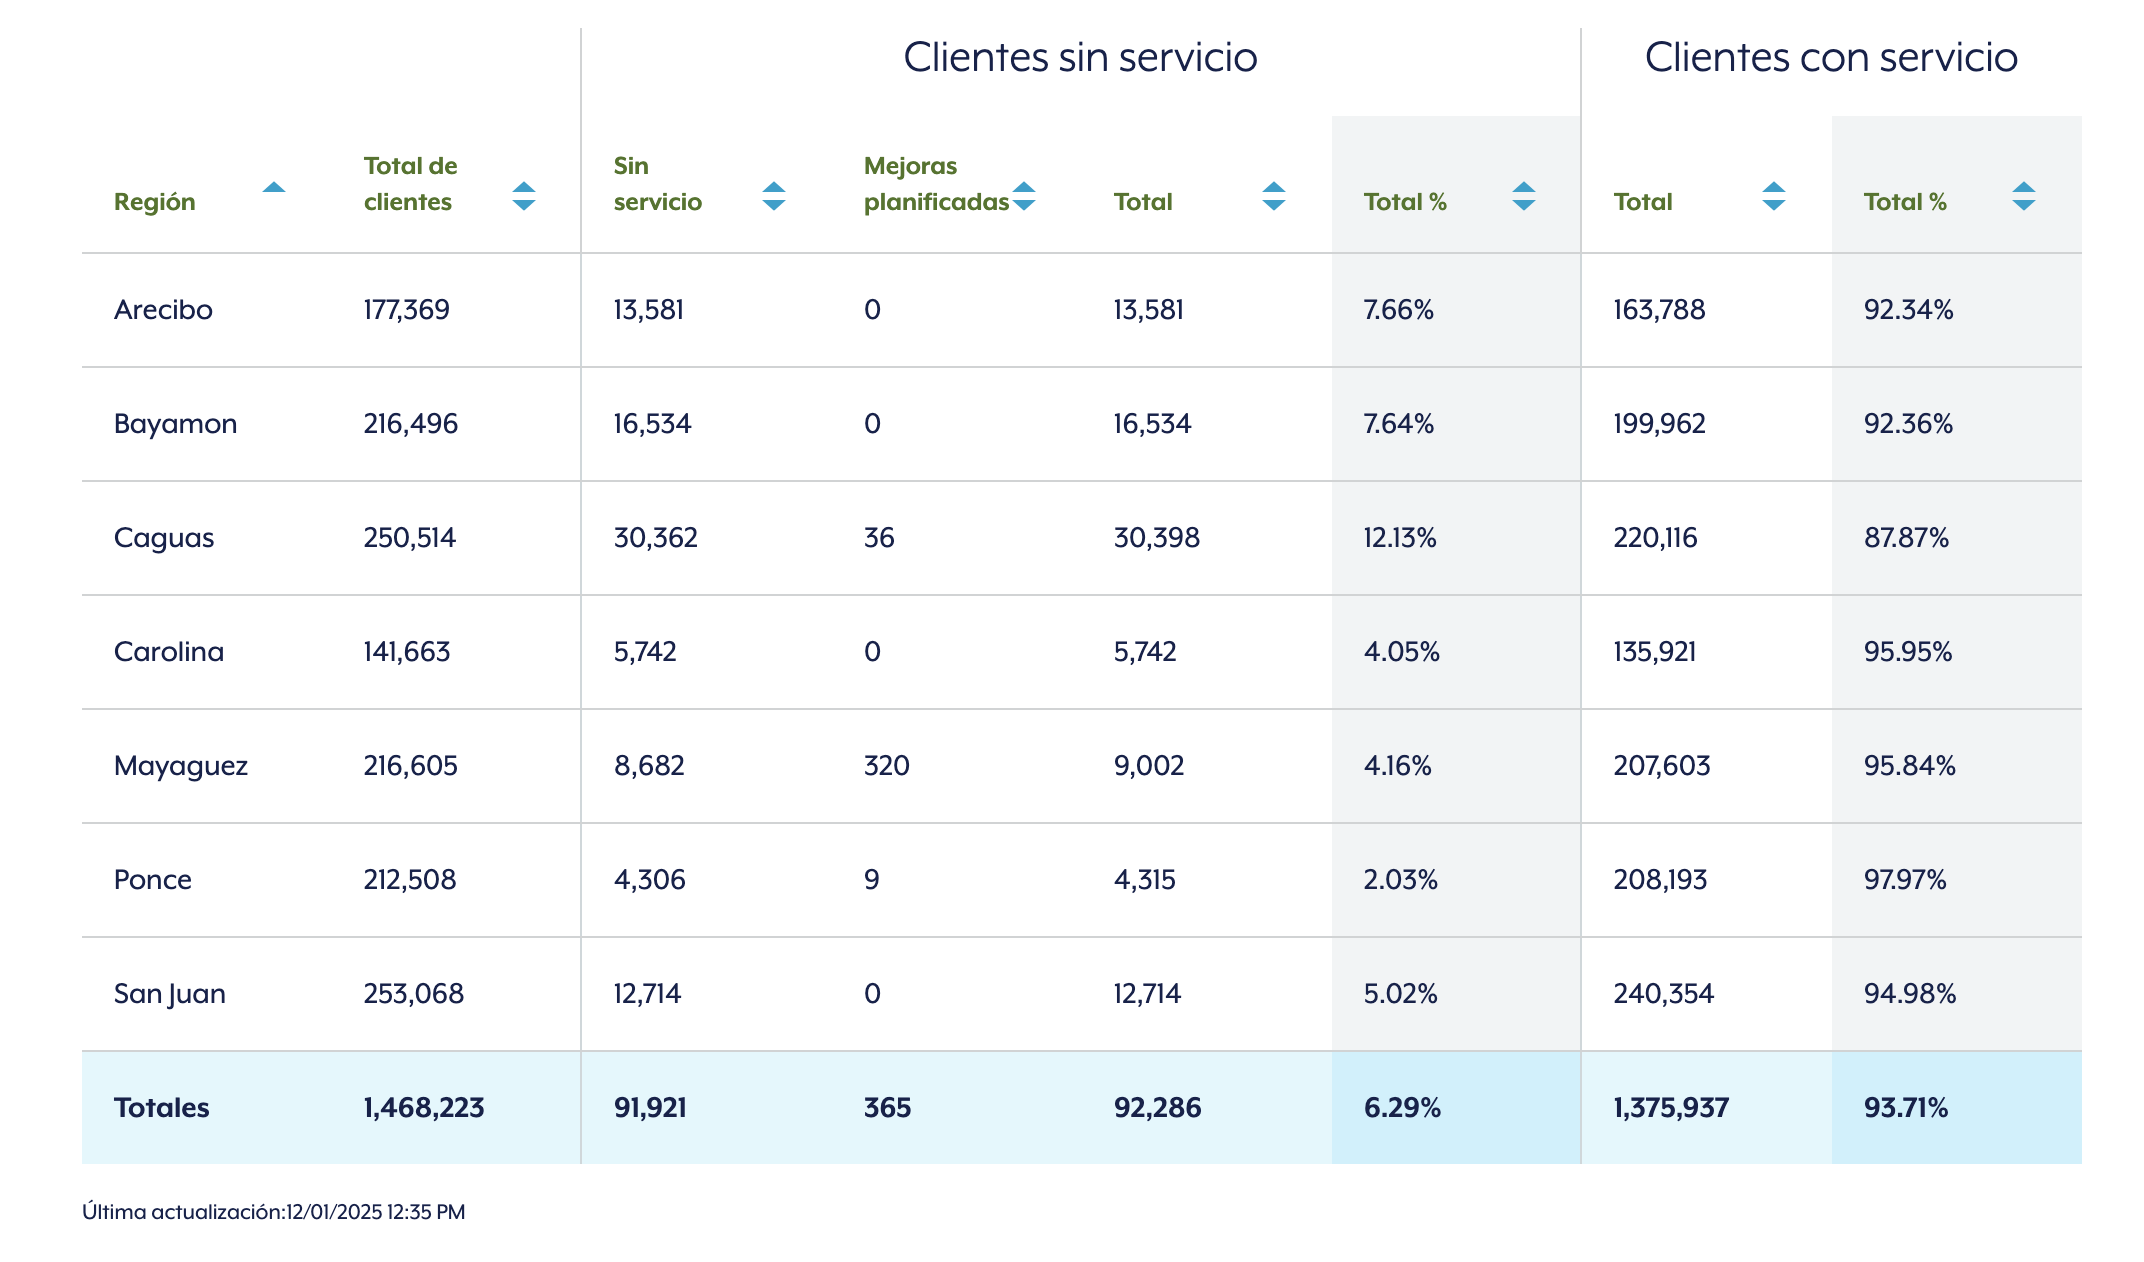
Task: Sort by con servicio Total % arrows
Action: 2023,196
